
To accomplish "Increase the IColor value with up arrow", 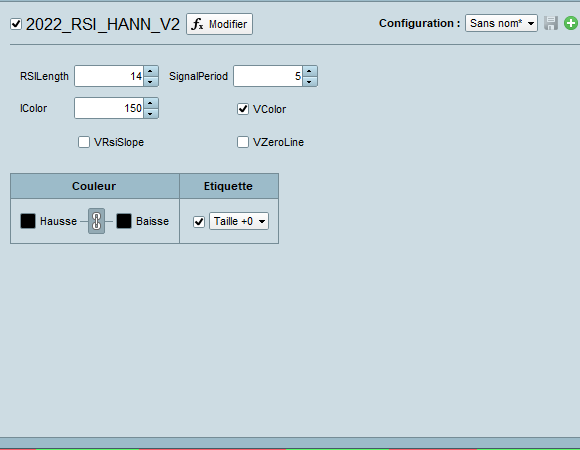I will (x=151, y=103).
